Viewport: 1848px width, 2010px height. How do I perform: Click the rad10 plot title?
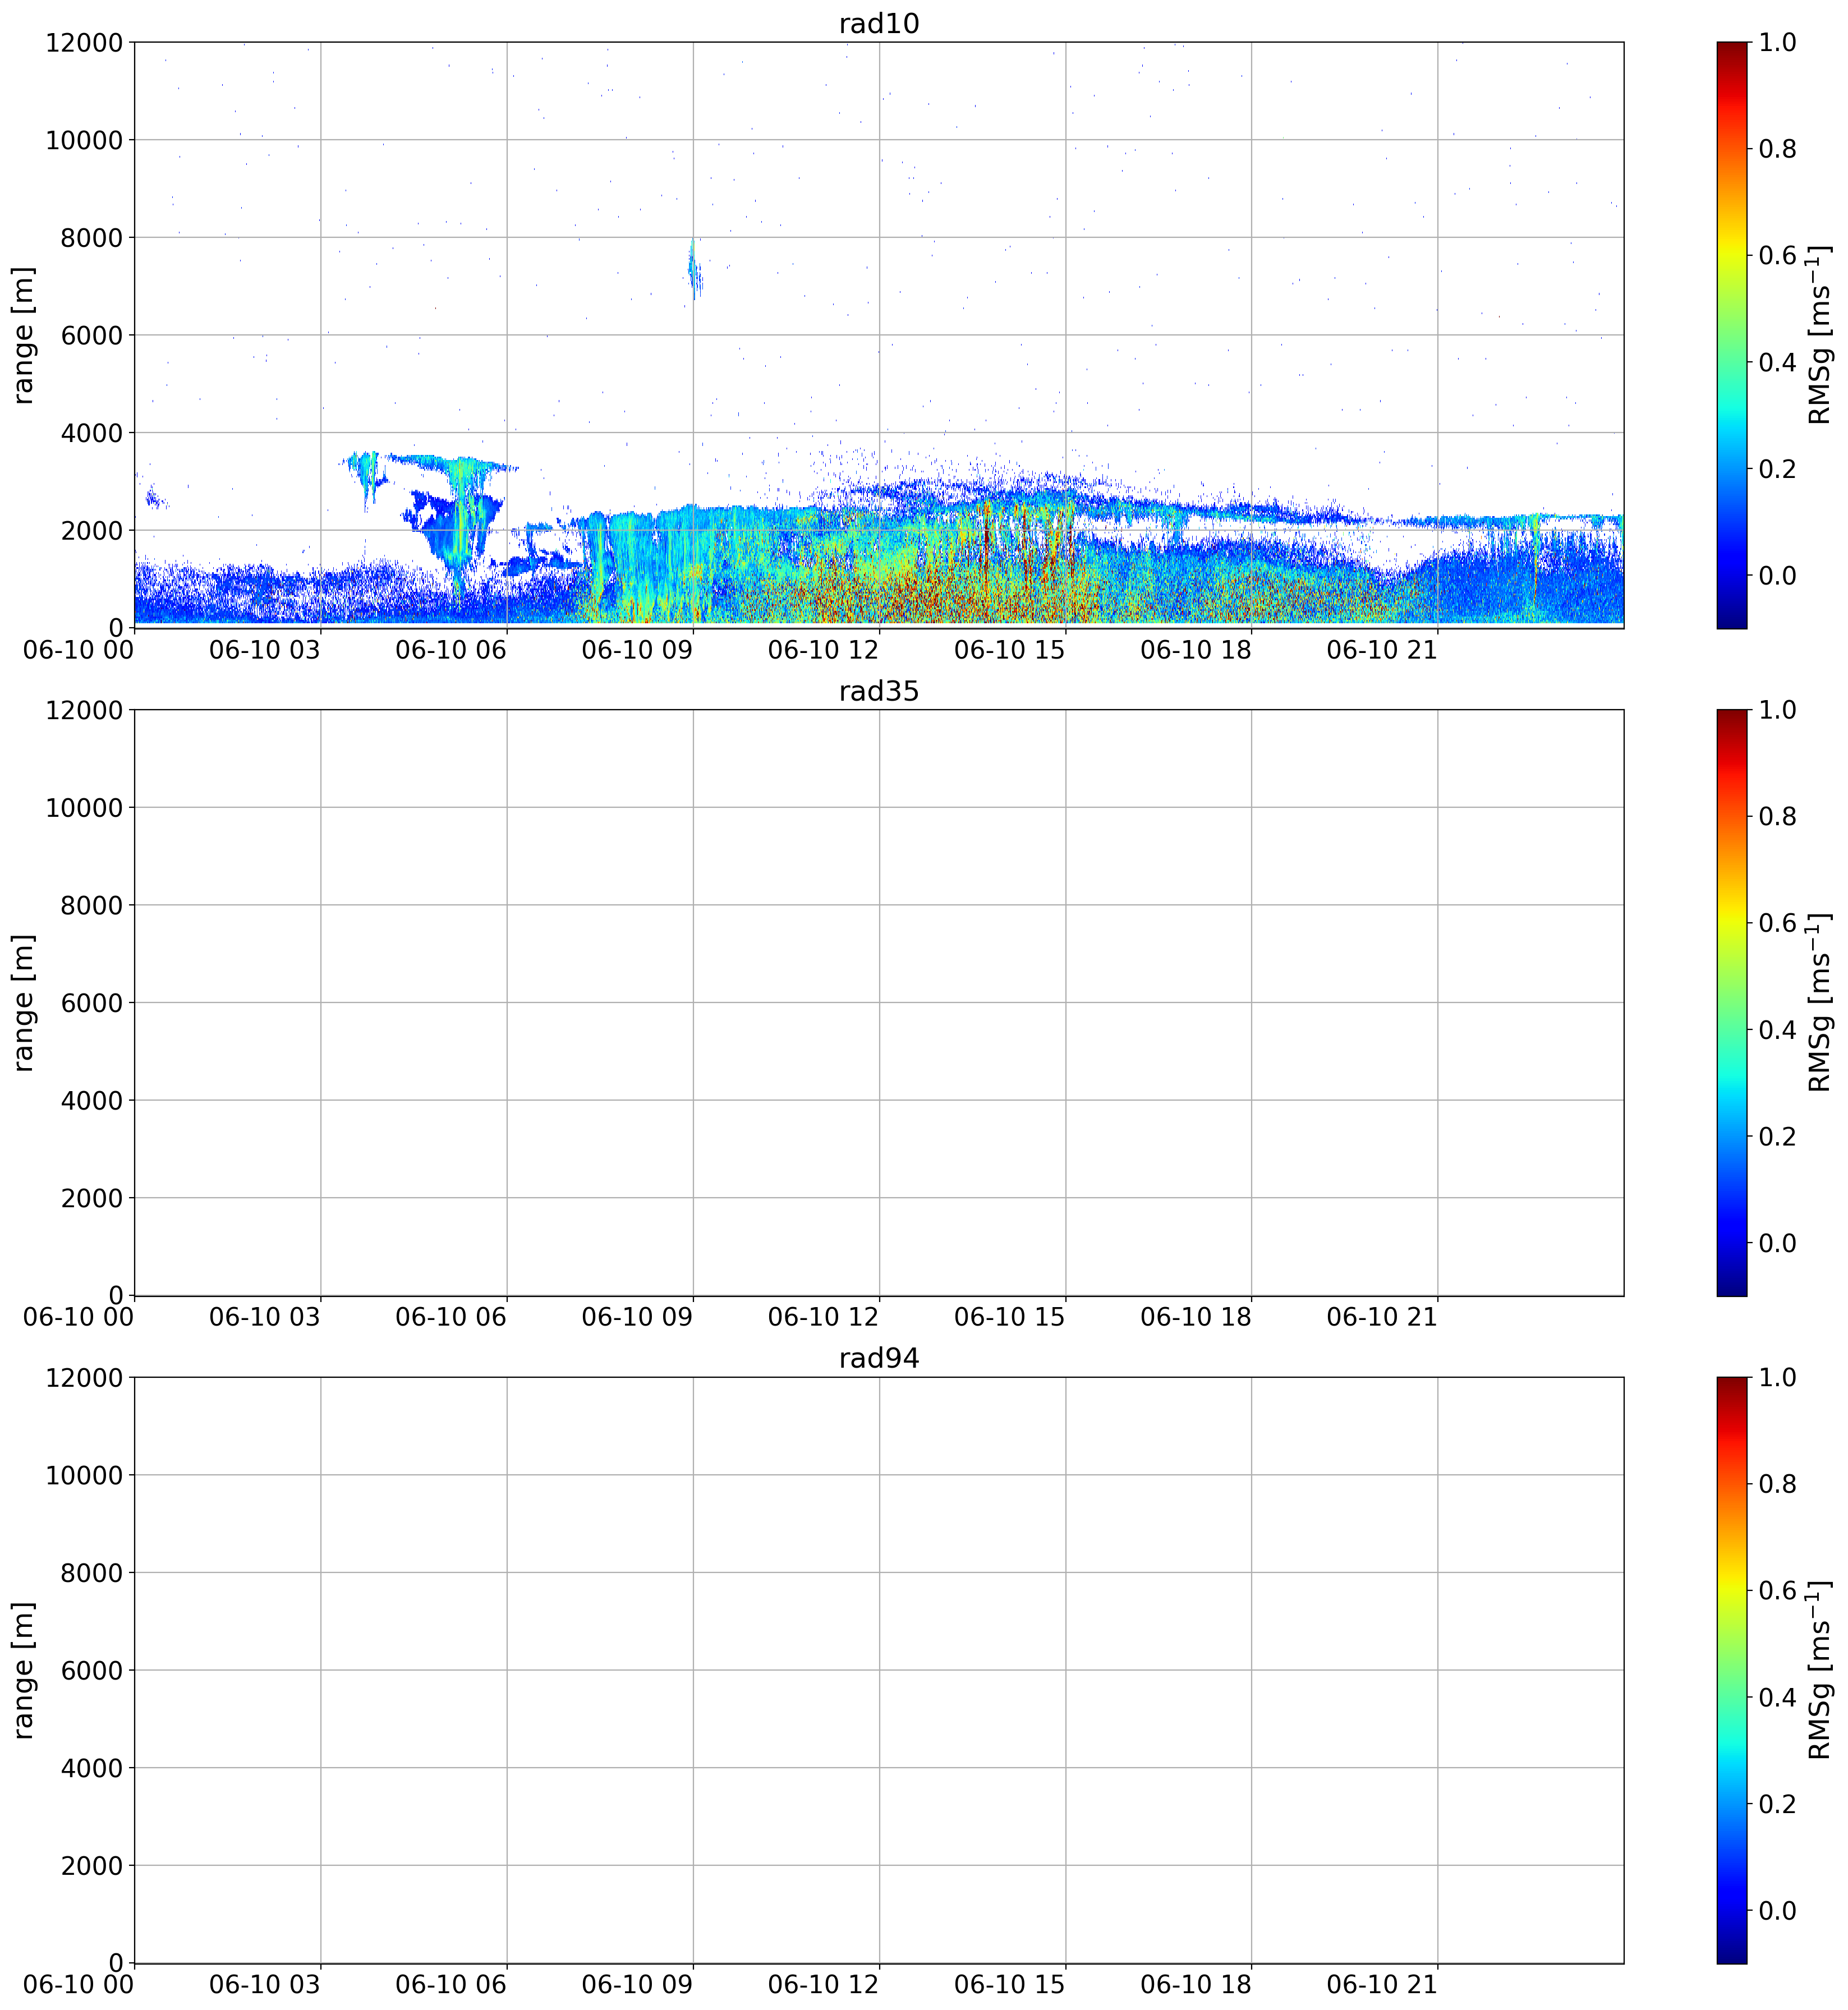(x=879, y=23)
